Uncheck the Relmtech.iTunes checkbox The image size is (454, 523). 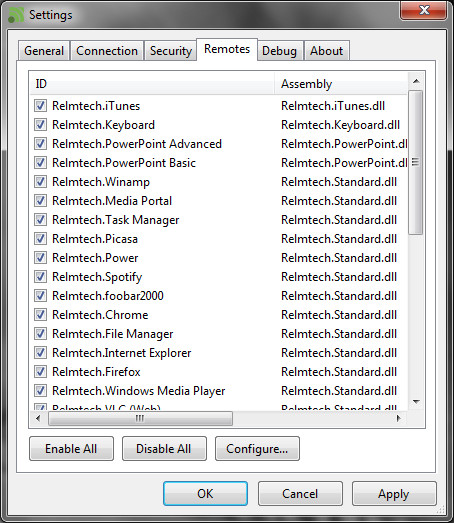pos(40,106)
